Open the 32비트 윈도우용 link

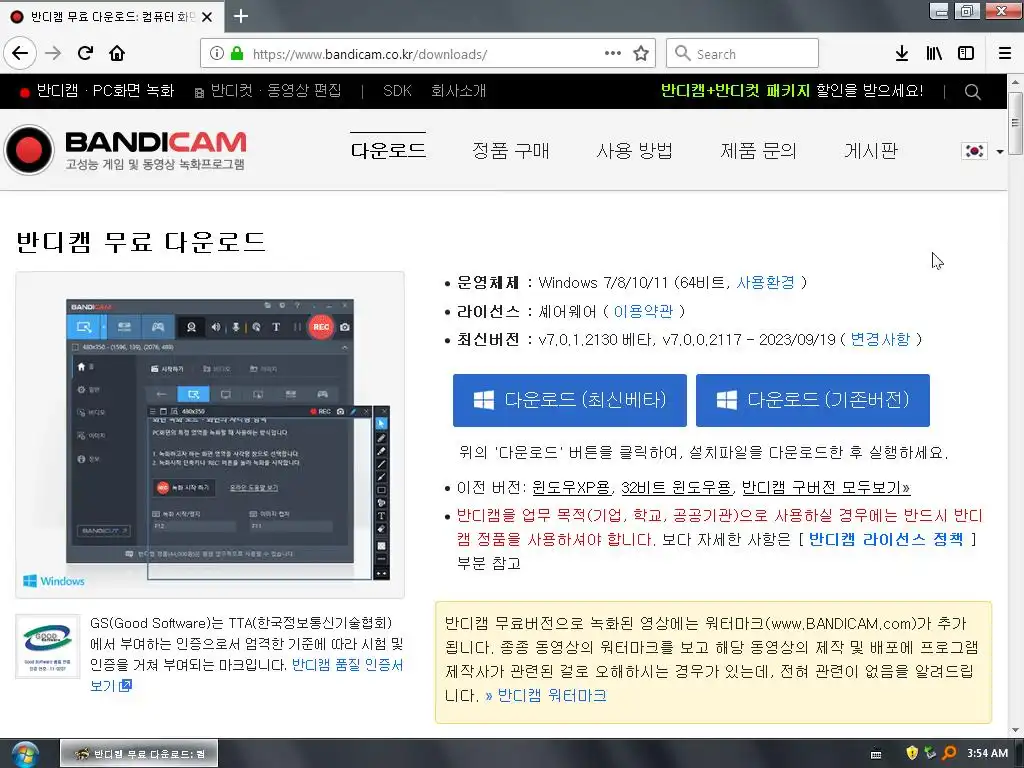[676, 488]
